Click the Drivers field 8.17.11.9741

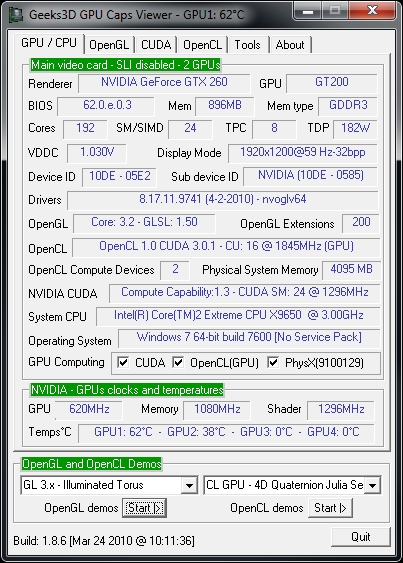point(223,200)
